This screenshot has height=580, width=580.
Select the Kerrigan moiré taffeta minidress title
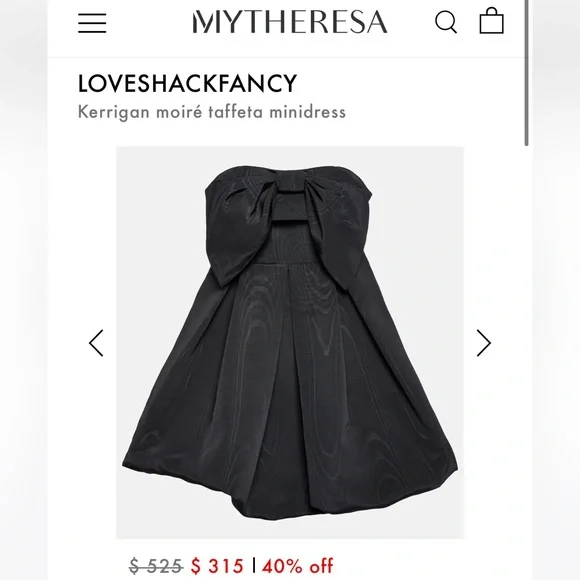coord(212,112)
